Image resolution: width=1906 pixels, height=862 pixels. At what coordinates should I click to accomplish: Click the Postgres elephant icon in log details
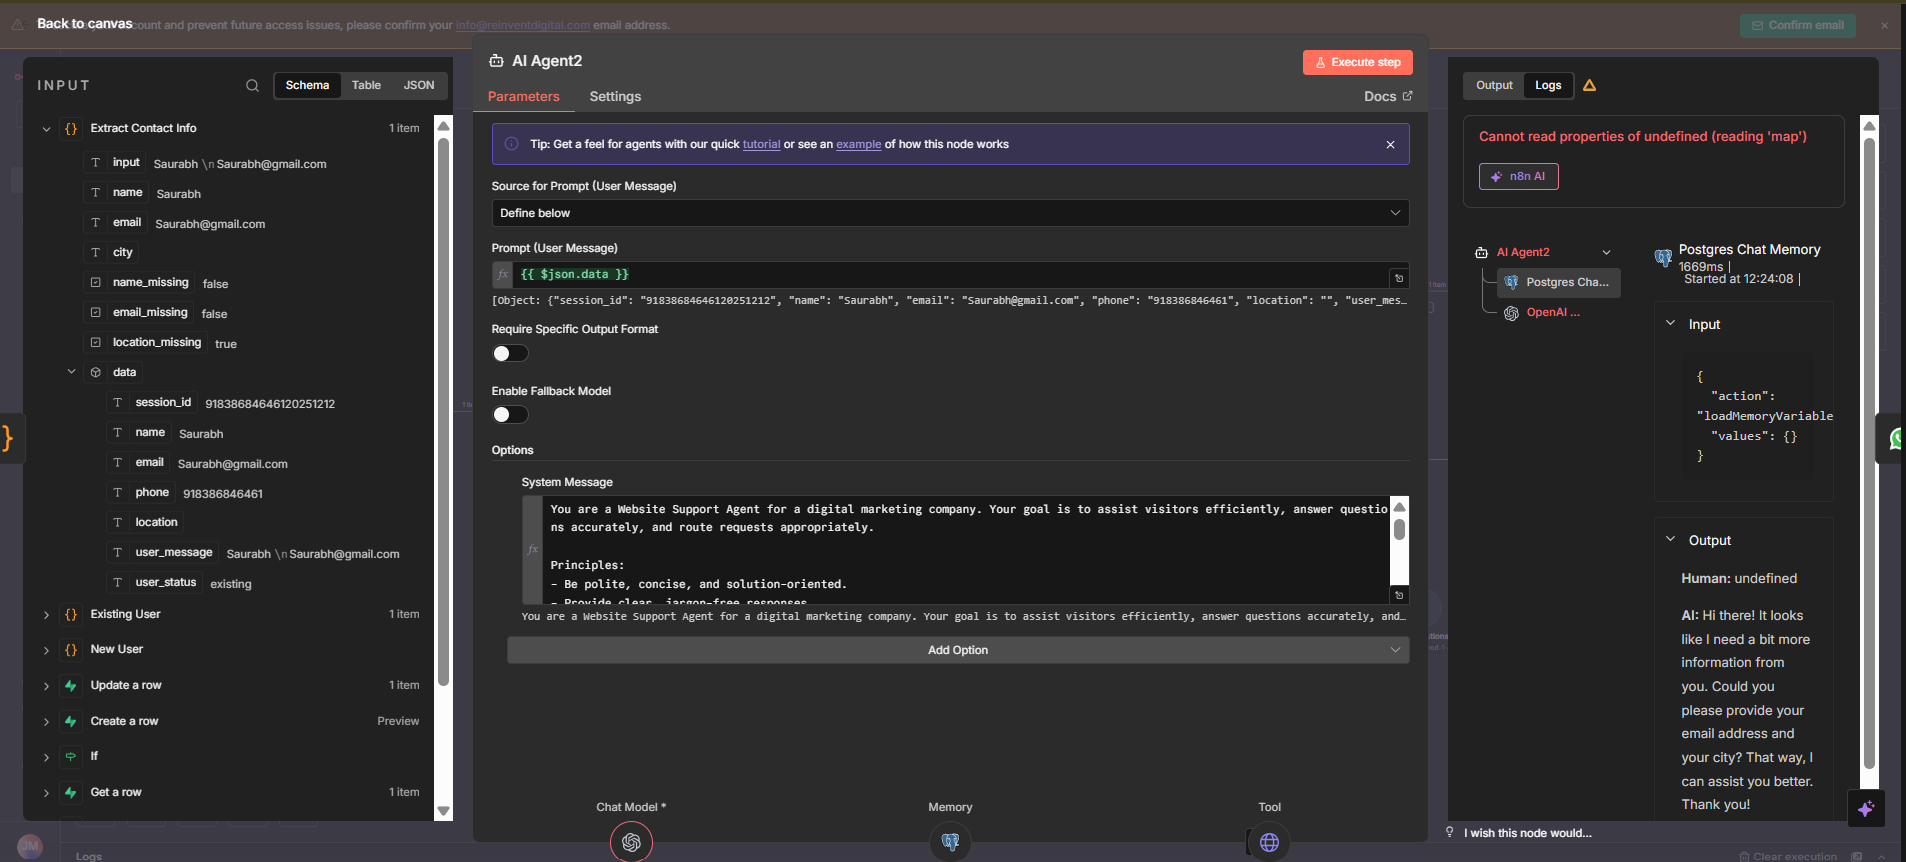click(1663, 258)
